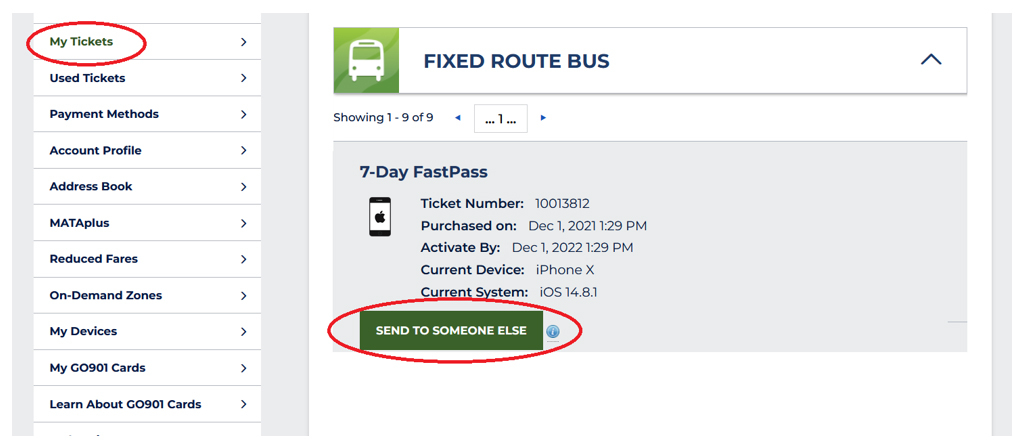Click the green bus icon
Viewport: 1027px width, 447px height.
366,60
